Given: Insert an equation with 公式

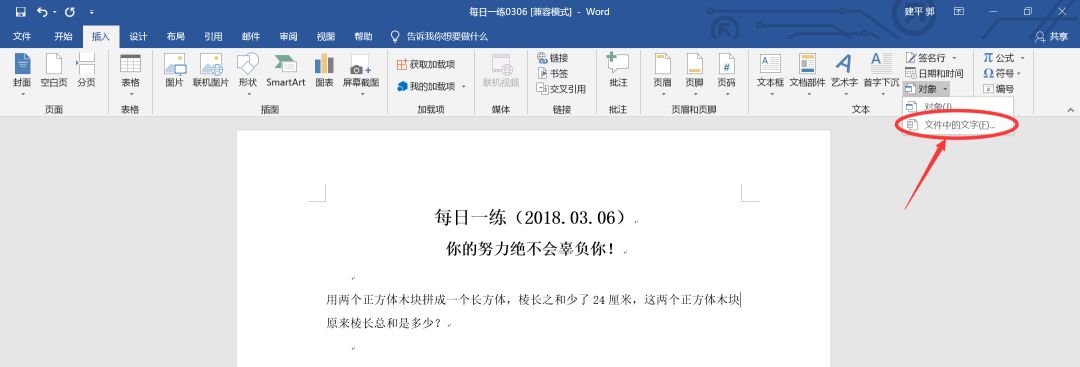Looking at the screenshot, I should (1003, 58).
